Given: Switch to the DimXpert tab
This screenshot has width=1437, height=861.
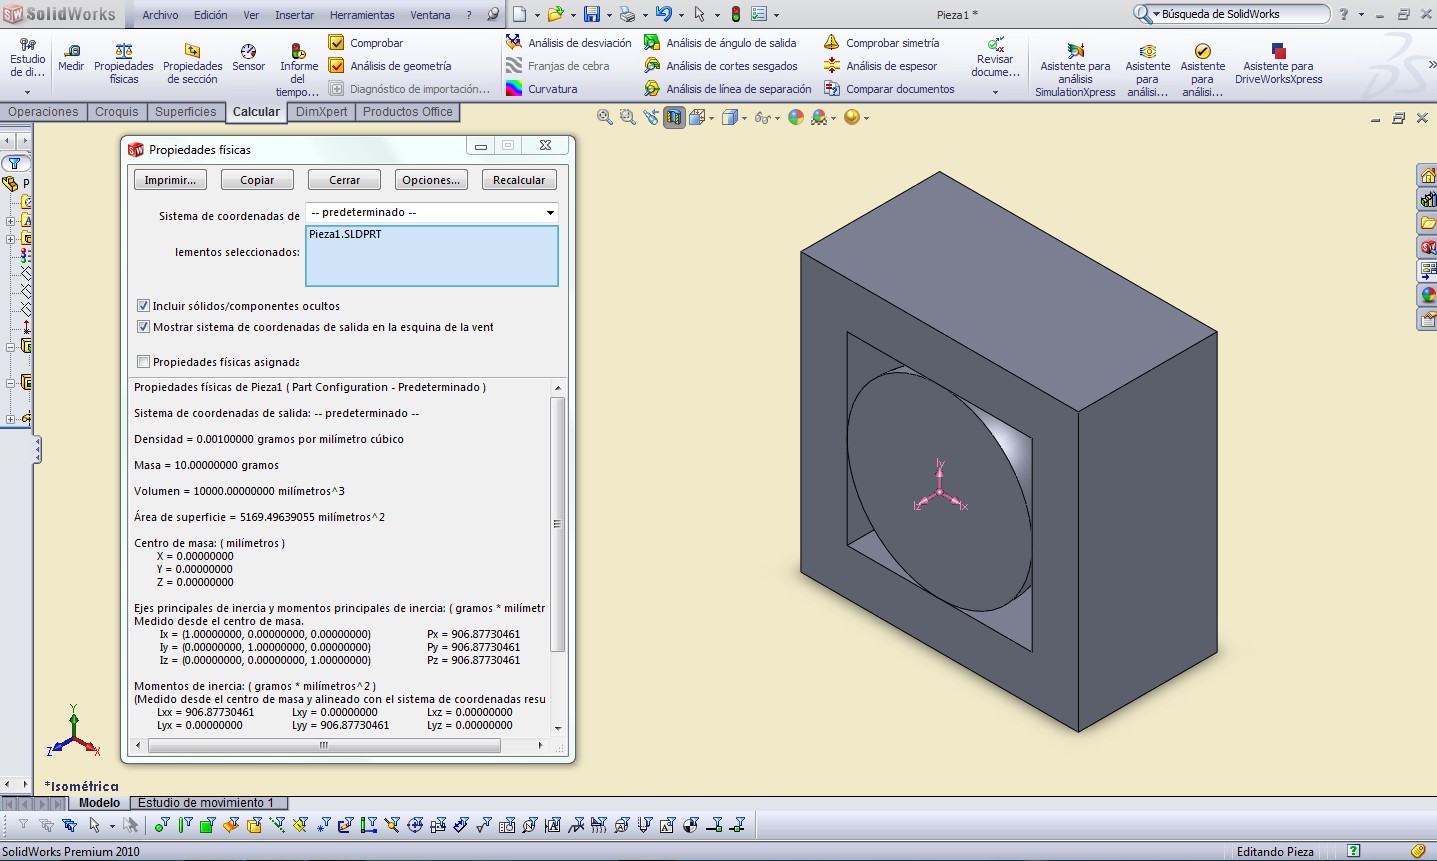Looking at the screenshot, I should (322, 112).
